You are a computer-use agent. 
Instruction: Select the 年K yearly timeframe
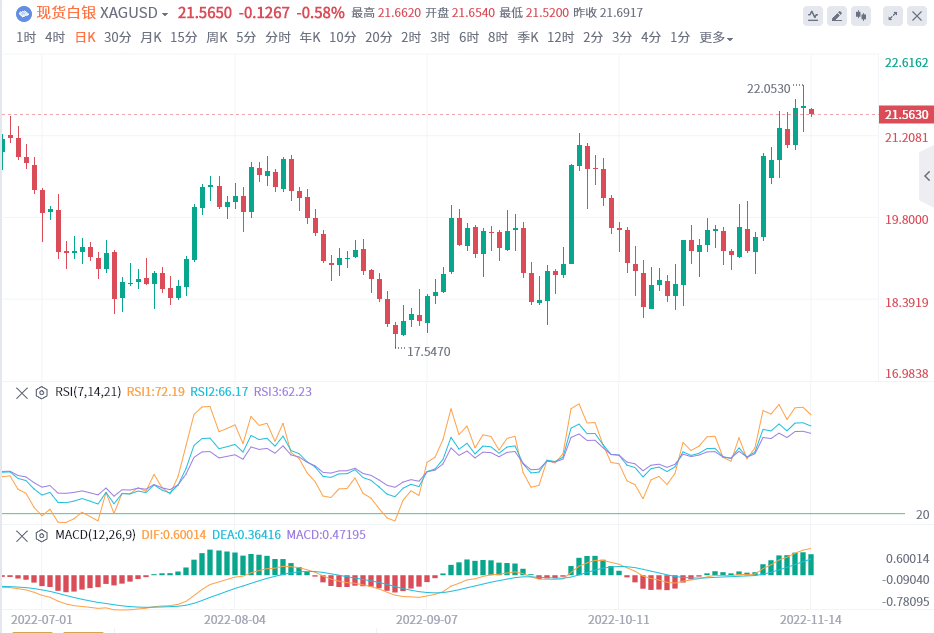(310, 38)
